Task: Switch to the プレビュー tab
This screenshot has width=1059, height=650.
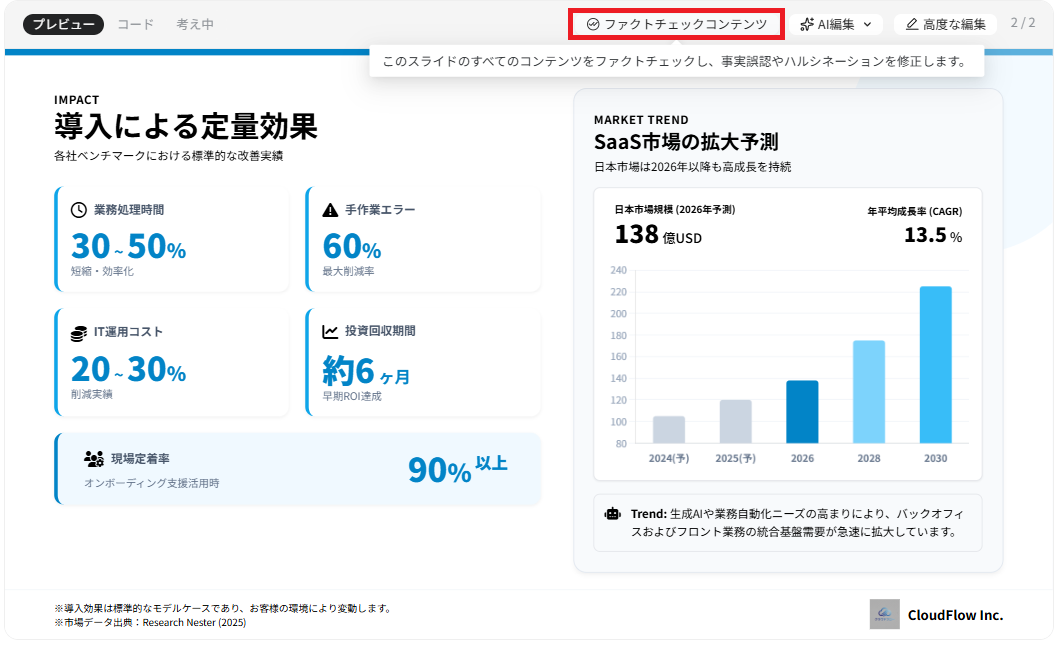Action: [63, 24]
